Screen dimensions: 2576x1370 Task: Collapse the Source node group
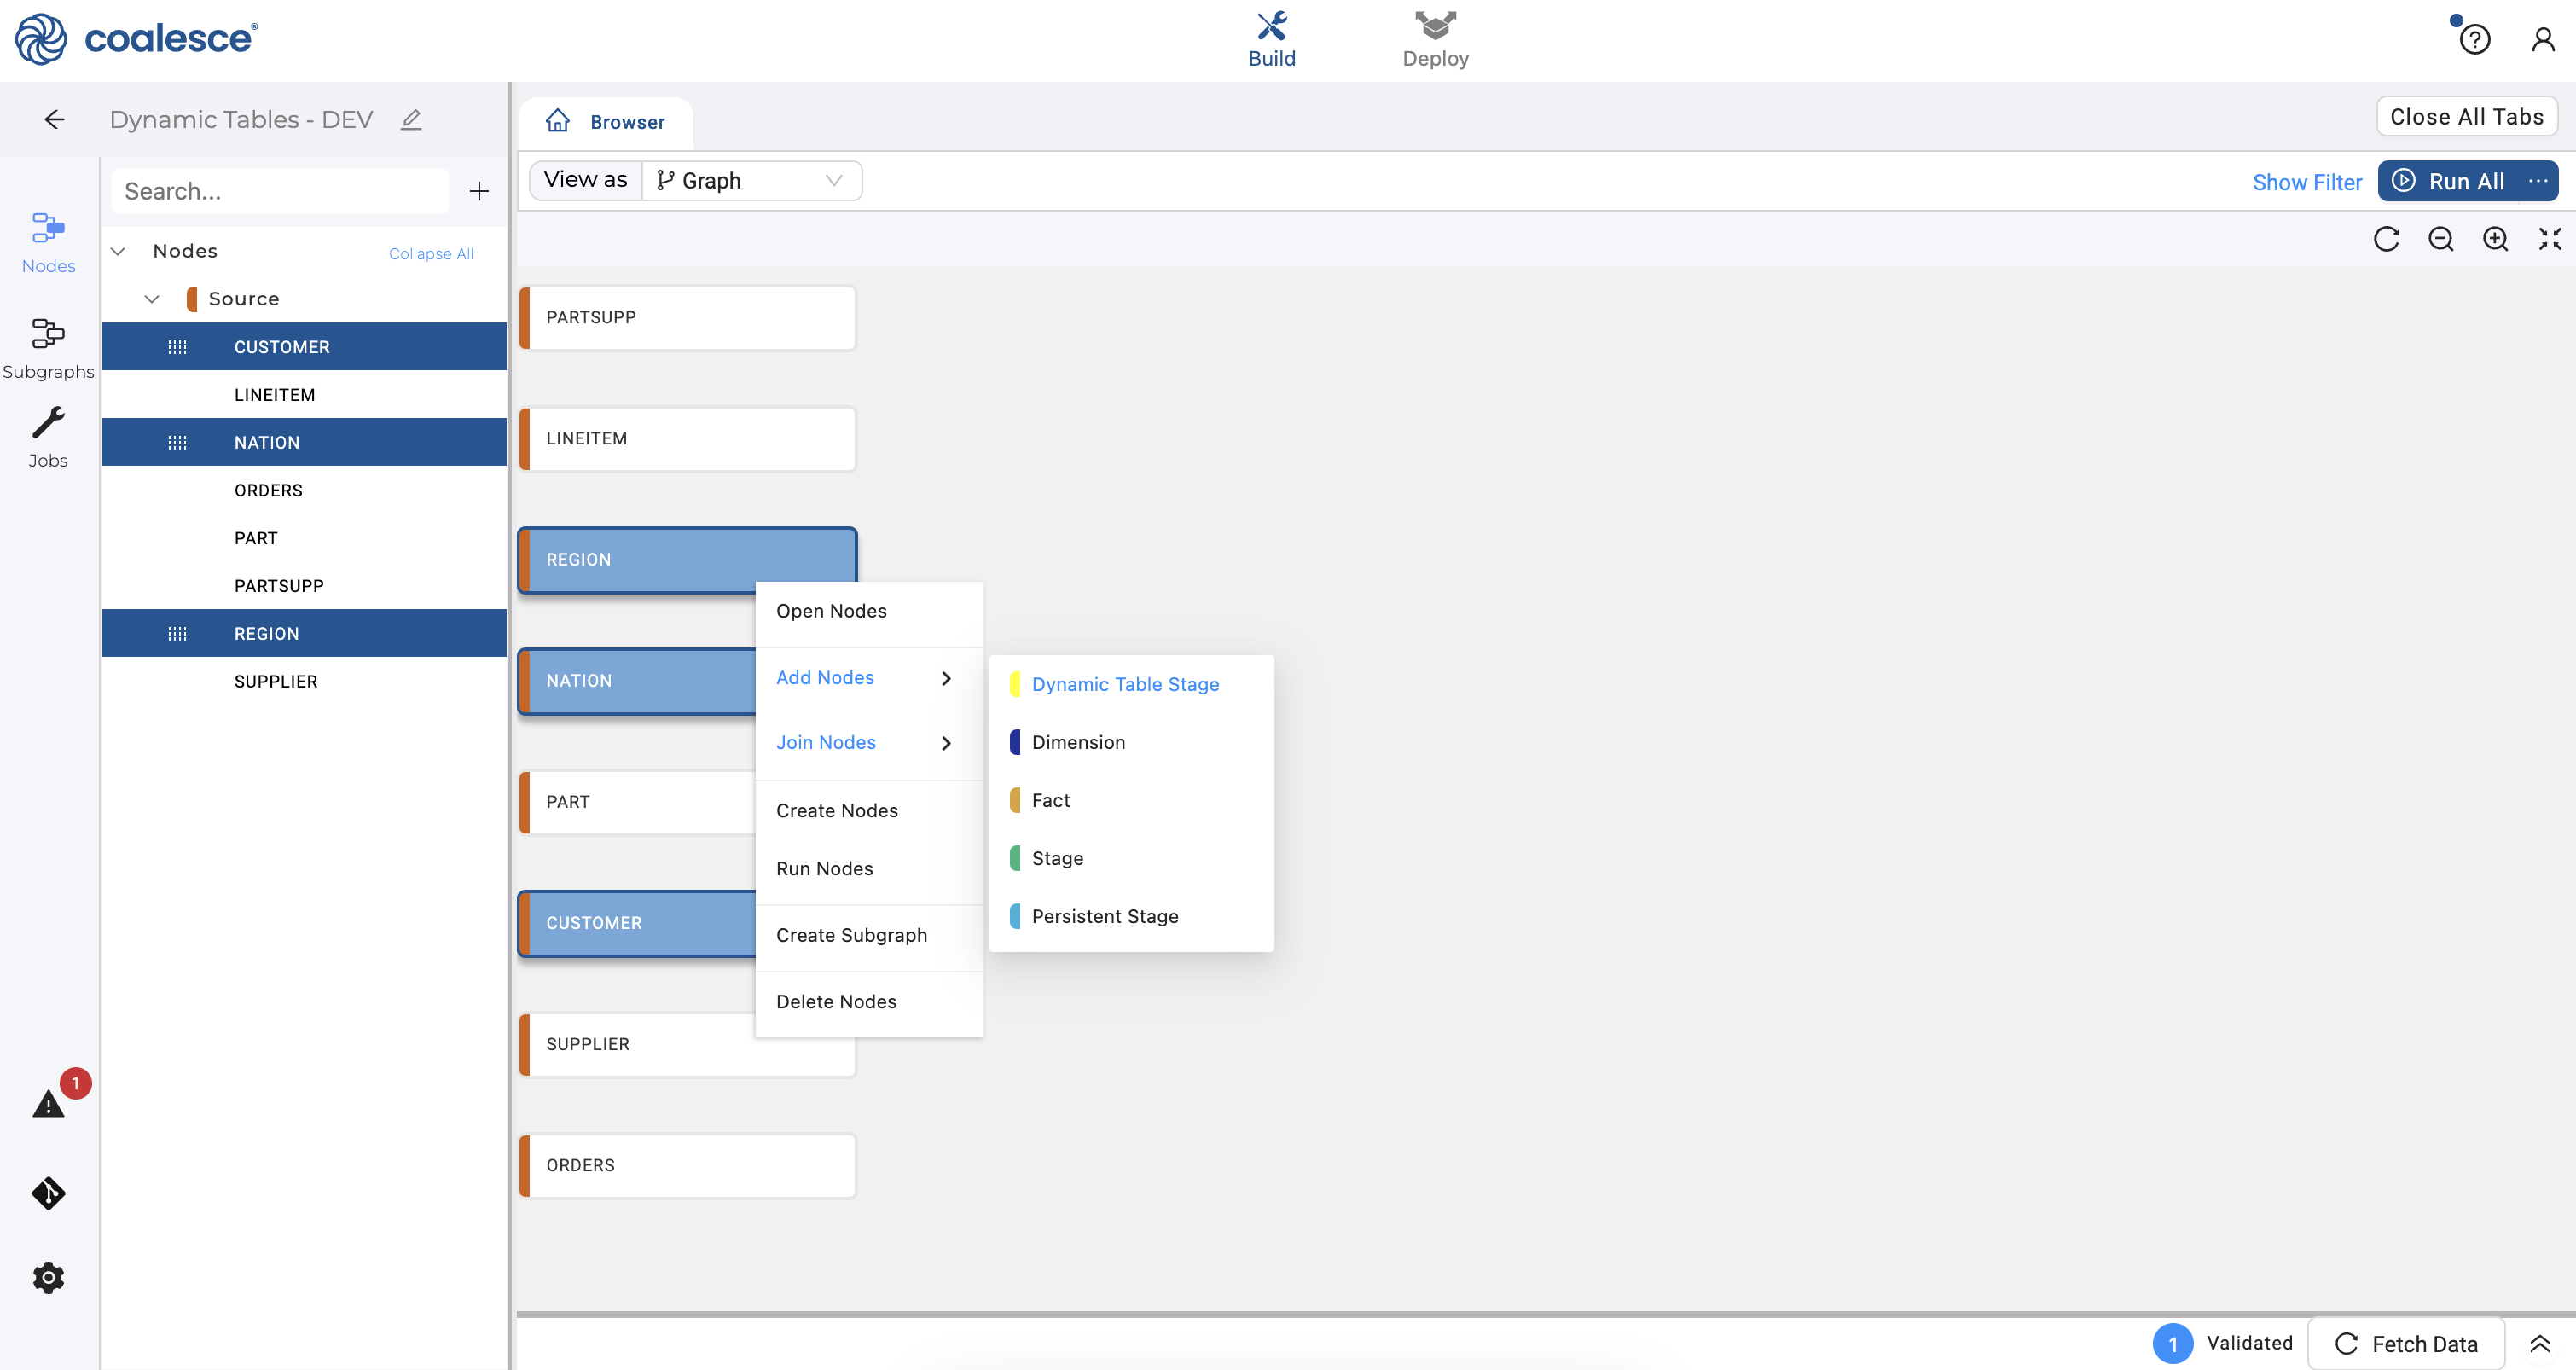click(152, 299)
